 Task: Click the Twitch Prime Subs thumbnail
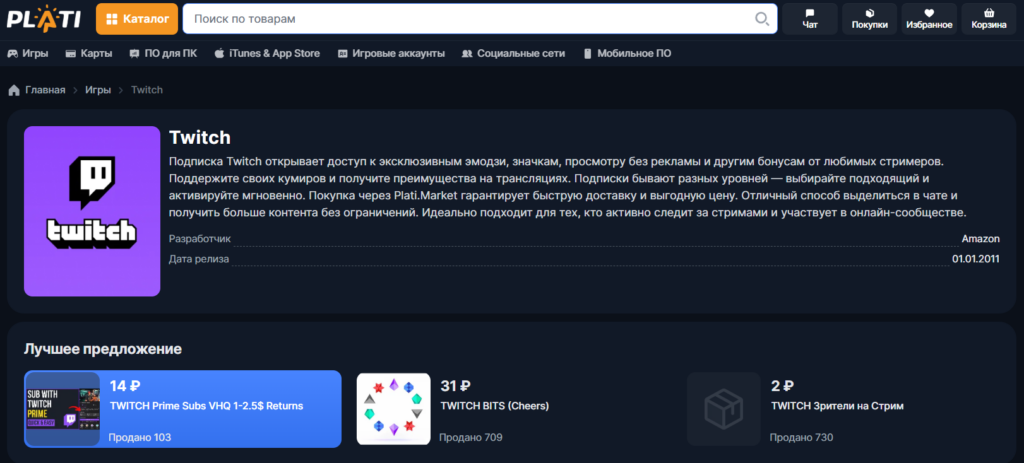pos(63,409)
